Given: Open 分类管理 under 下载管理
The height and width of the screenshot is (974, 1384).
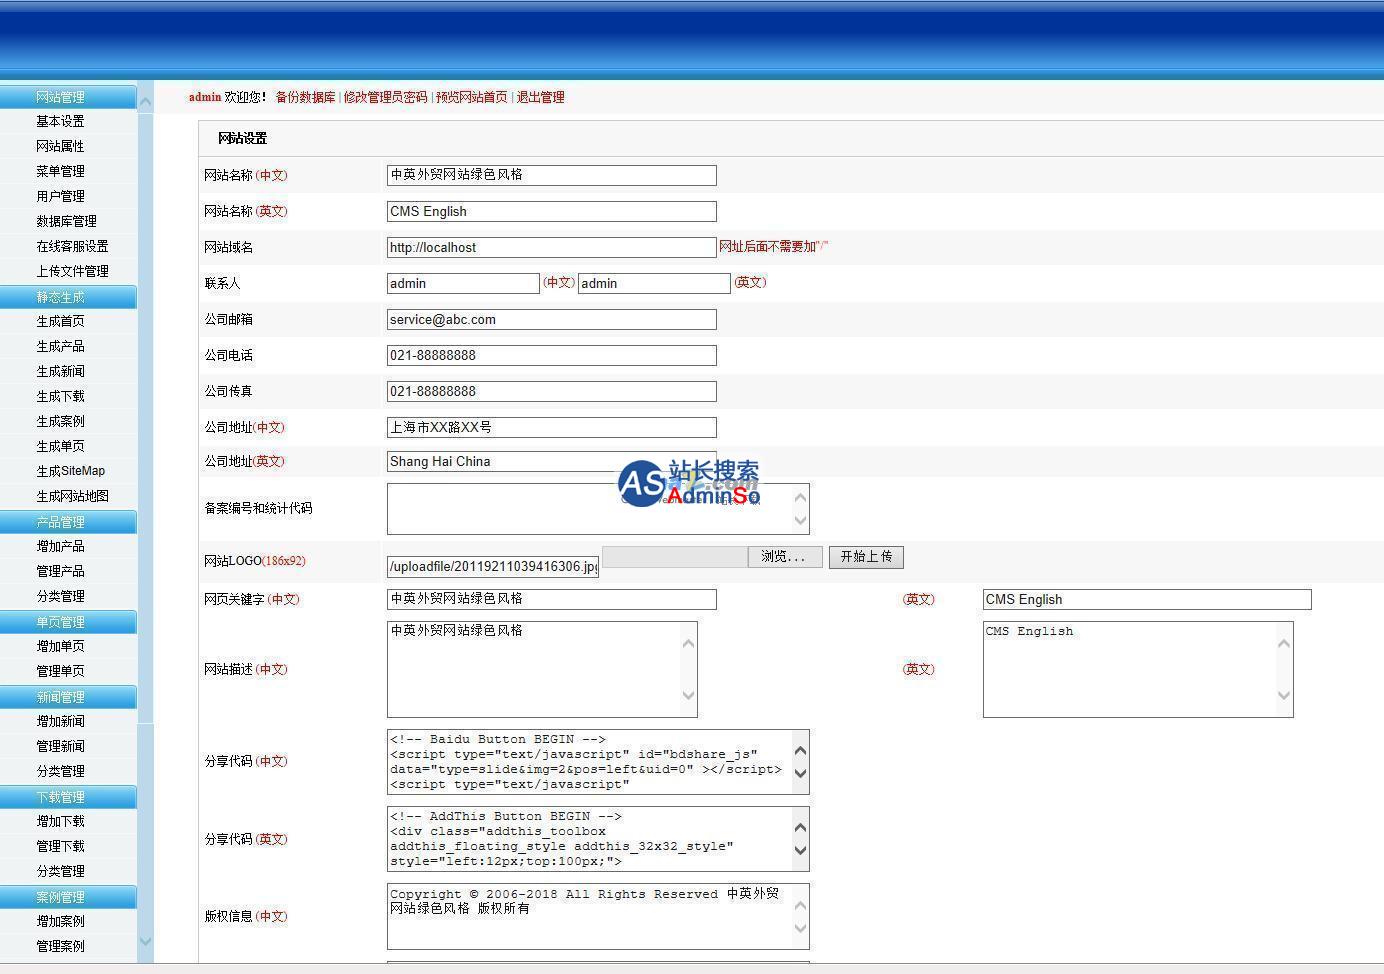Looking at the screenshot, I should pyautogui.click(x=60, y=871).
